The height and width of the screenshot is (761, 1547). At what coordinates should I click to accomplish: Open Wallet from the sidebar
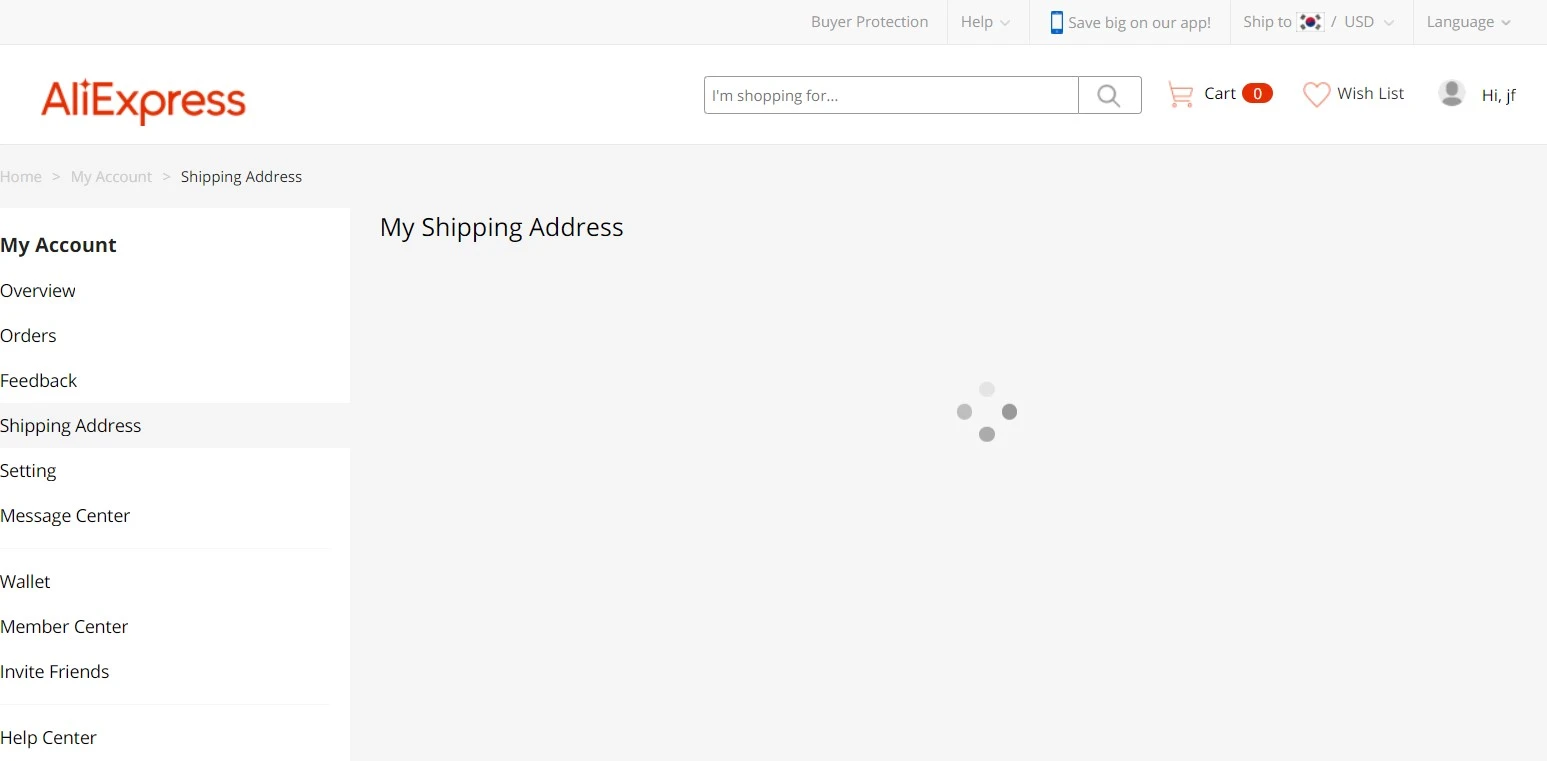tap(25, 582)
